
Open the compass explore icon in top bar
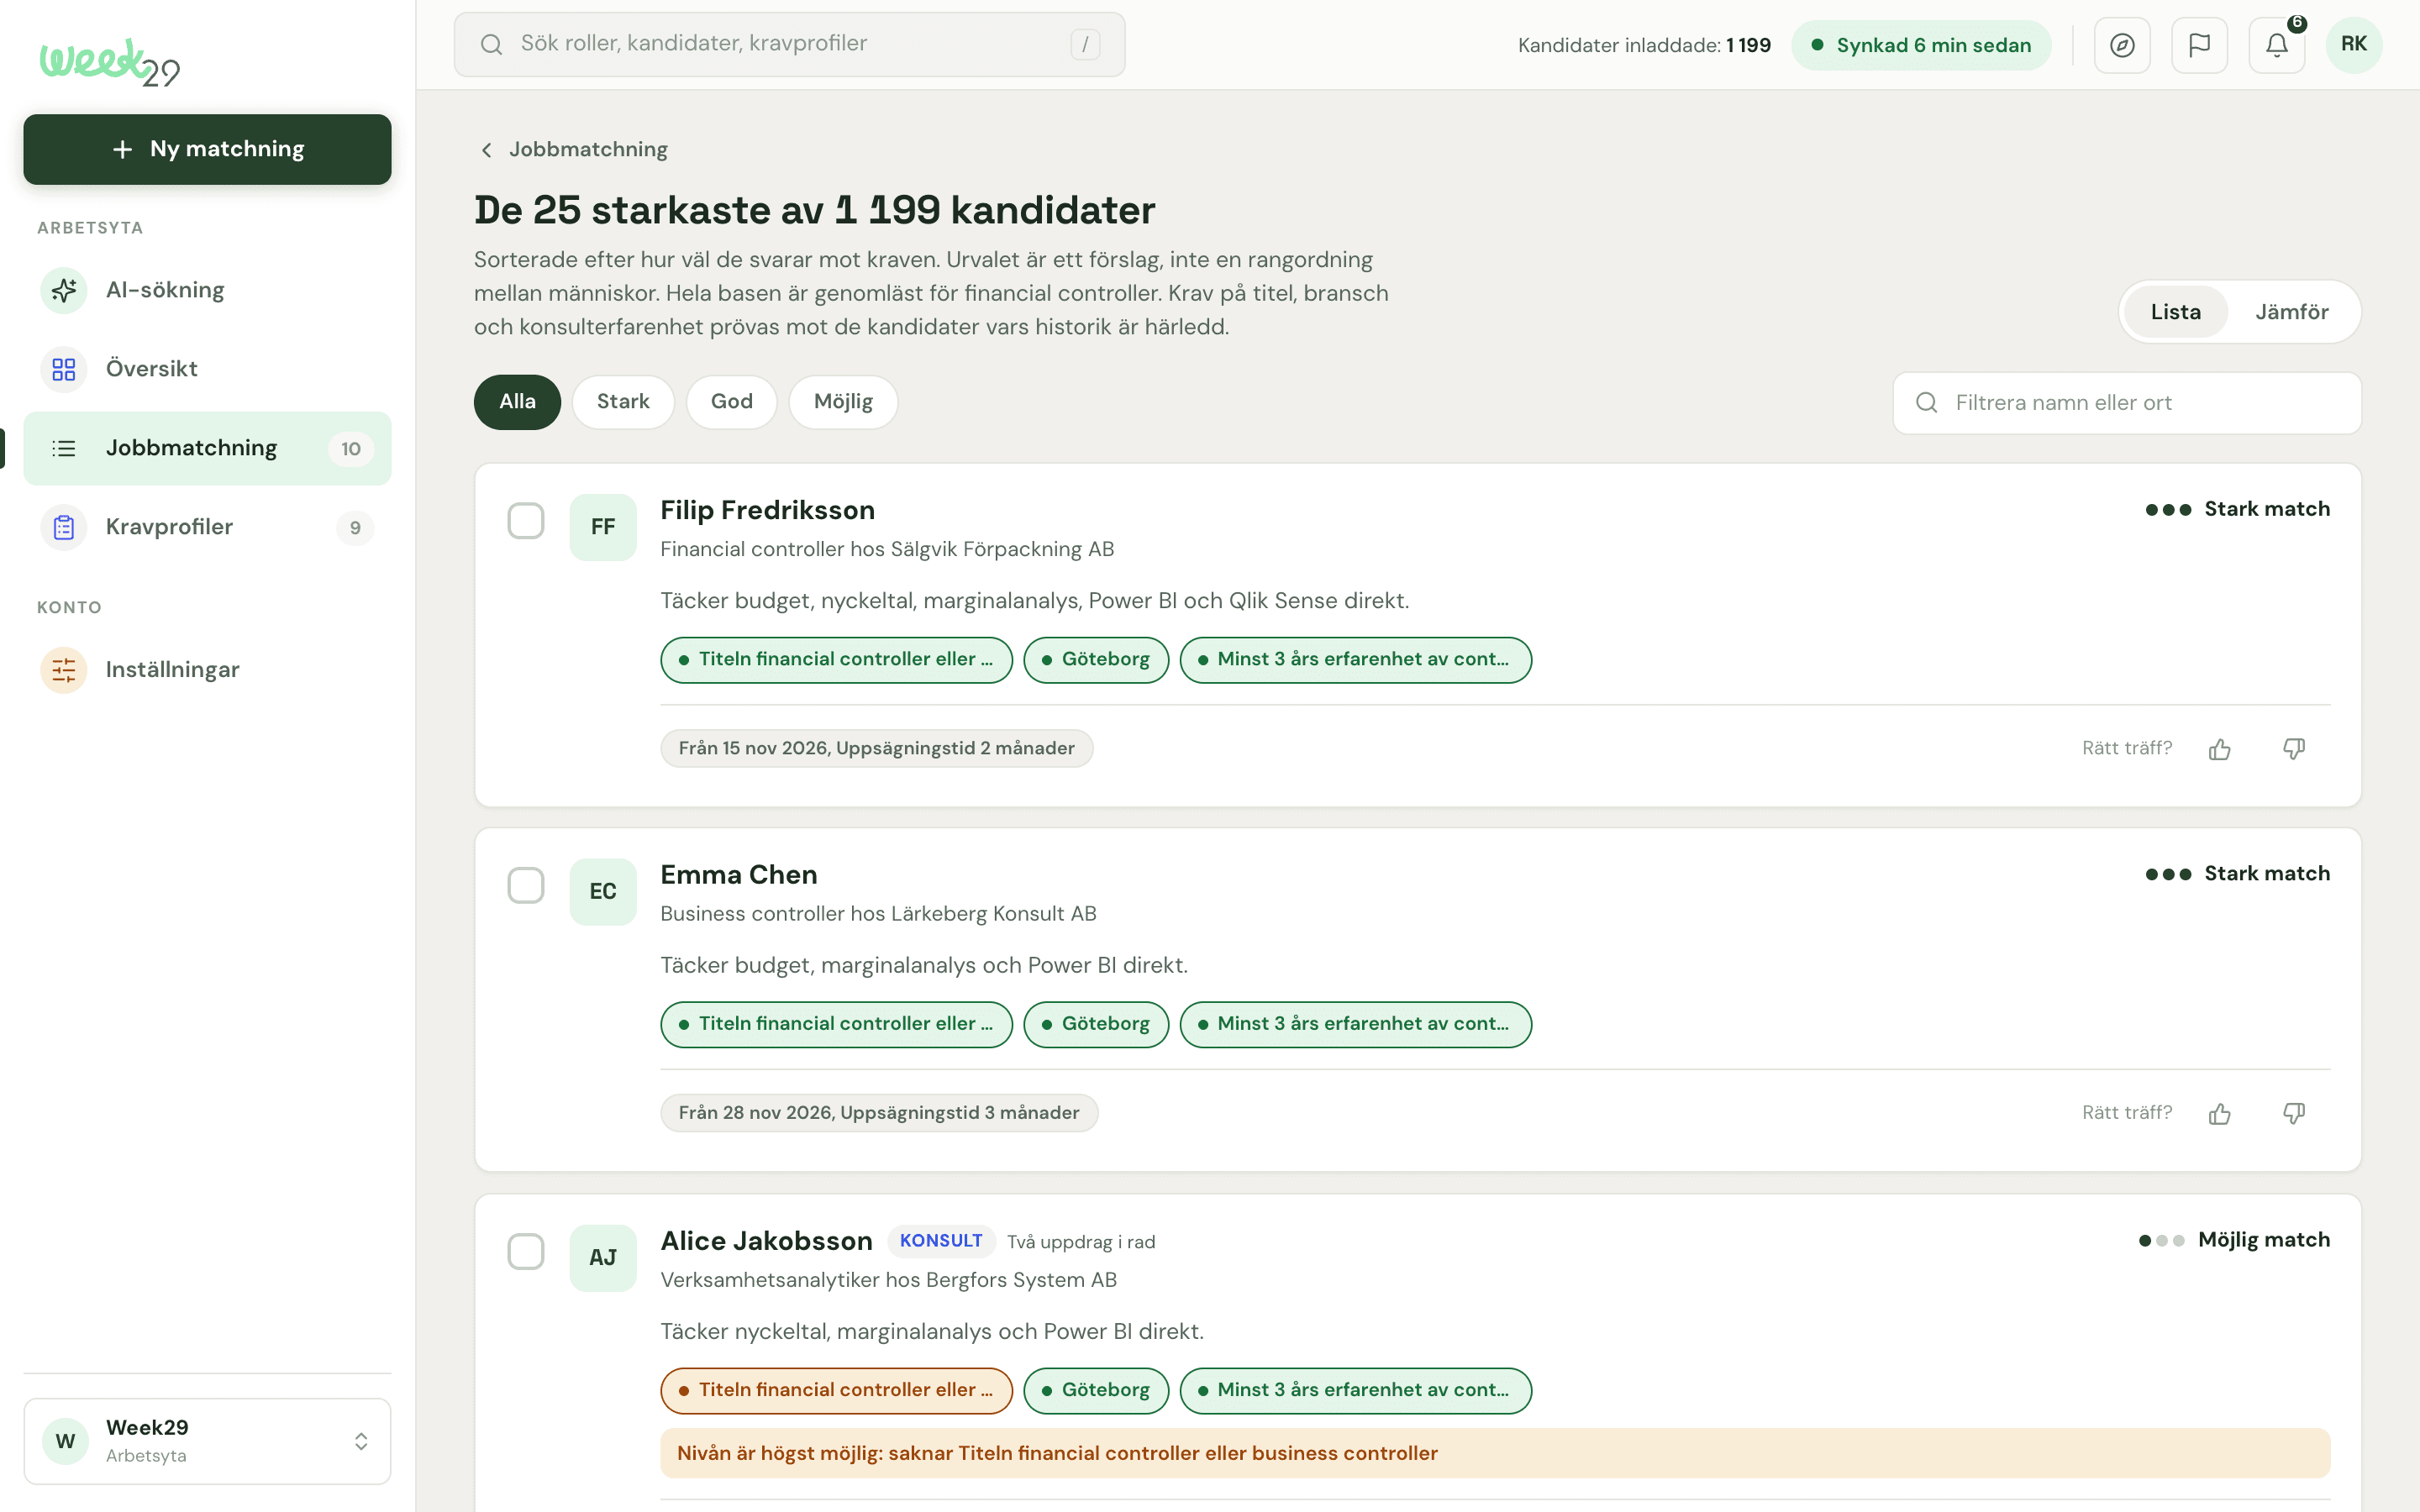click(2122, 45)
